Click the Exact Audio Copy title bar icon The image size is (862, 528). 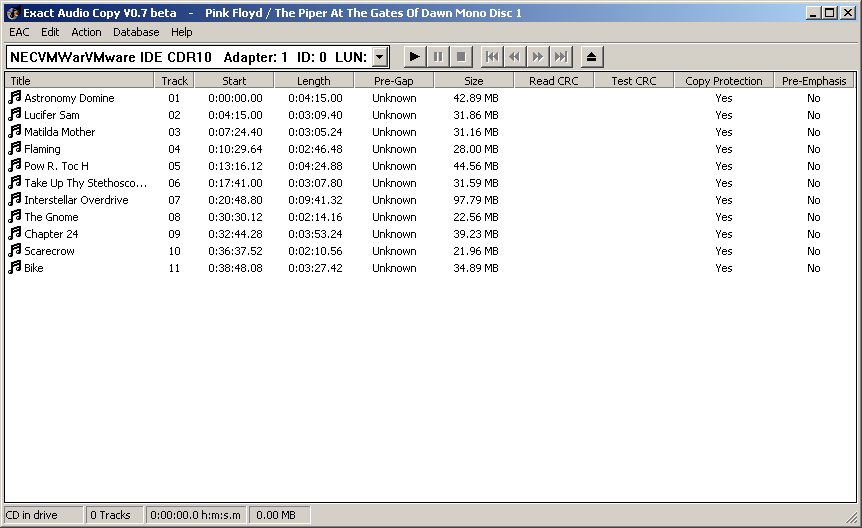[13, 13]
